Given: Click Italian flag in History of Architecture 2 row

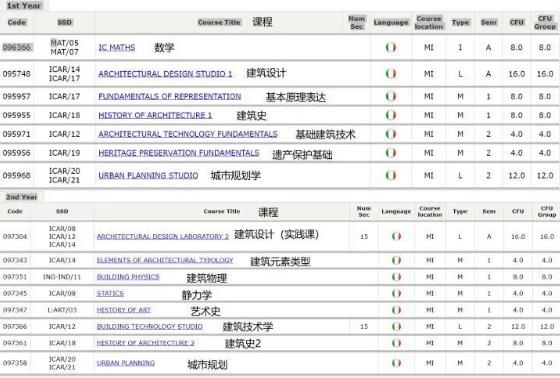Looking at the screenshot, I should point(396,343).
